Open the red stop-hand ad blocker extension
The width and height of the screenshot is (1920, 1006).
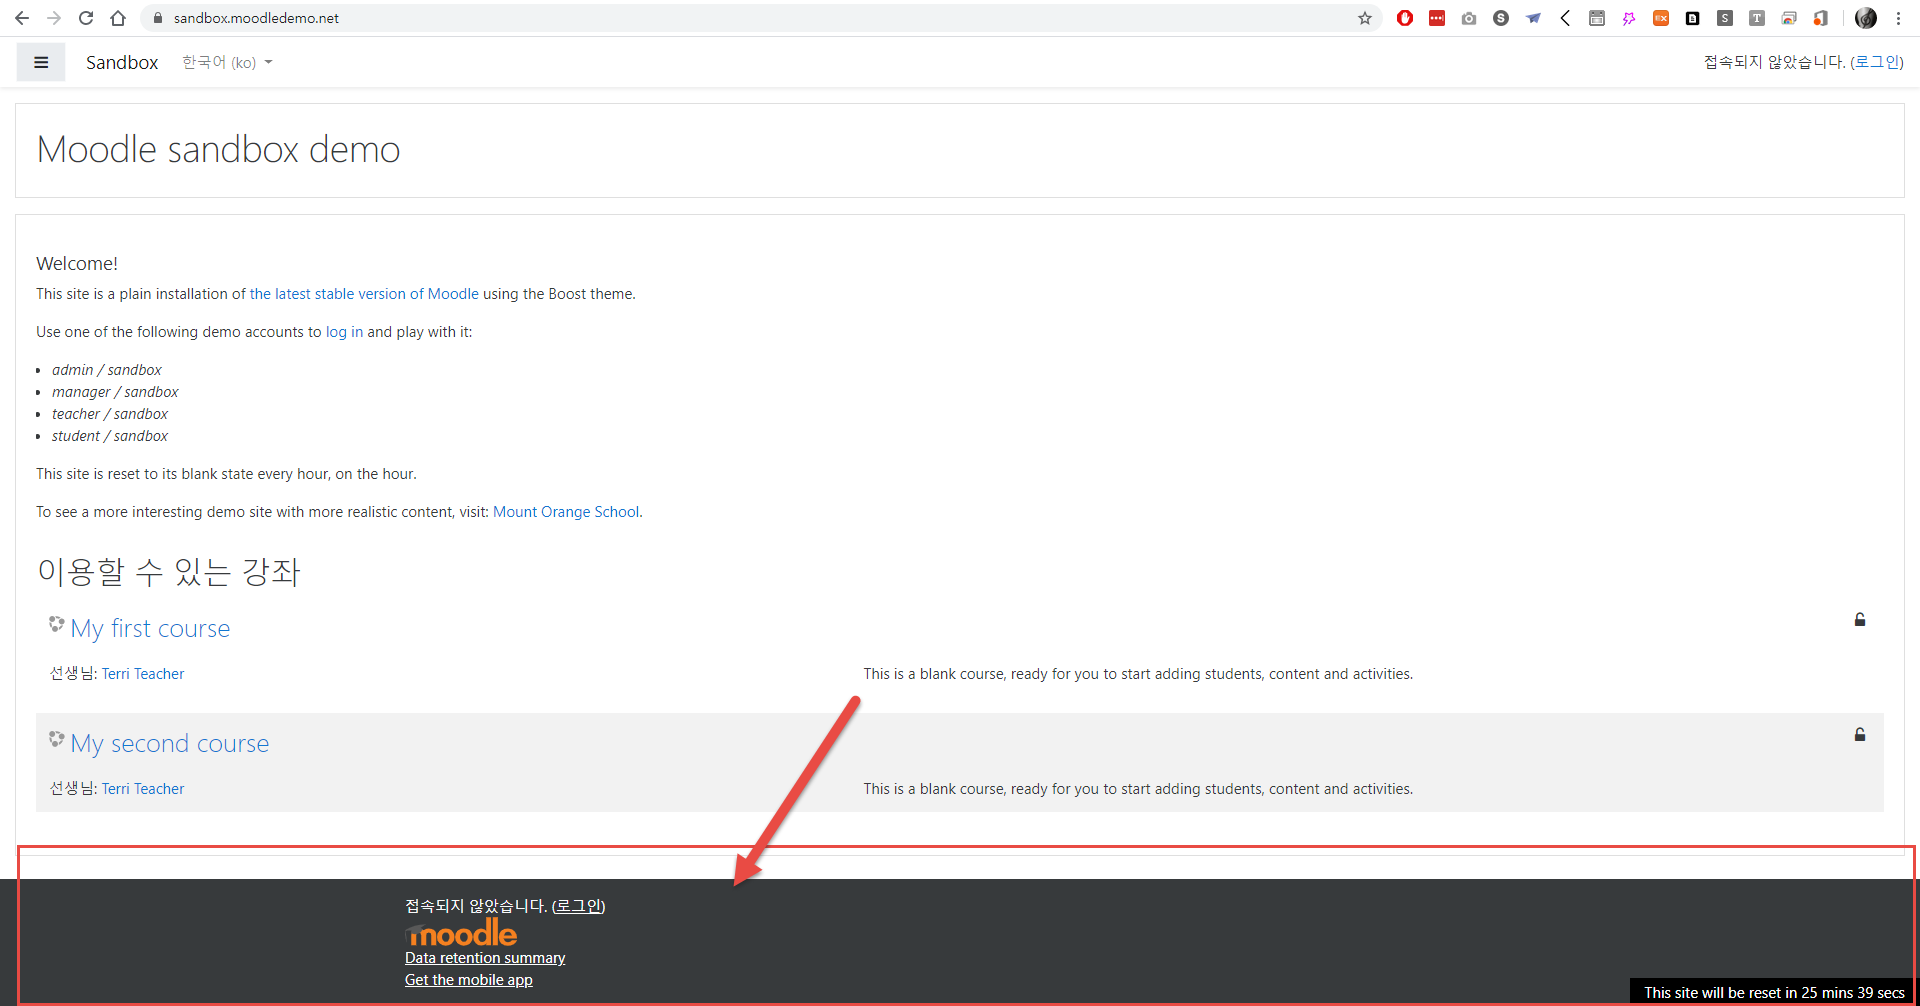tap(1405, 18)
